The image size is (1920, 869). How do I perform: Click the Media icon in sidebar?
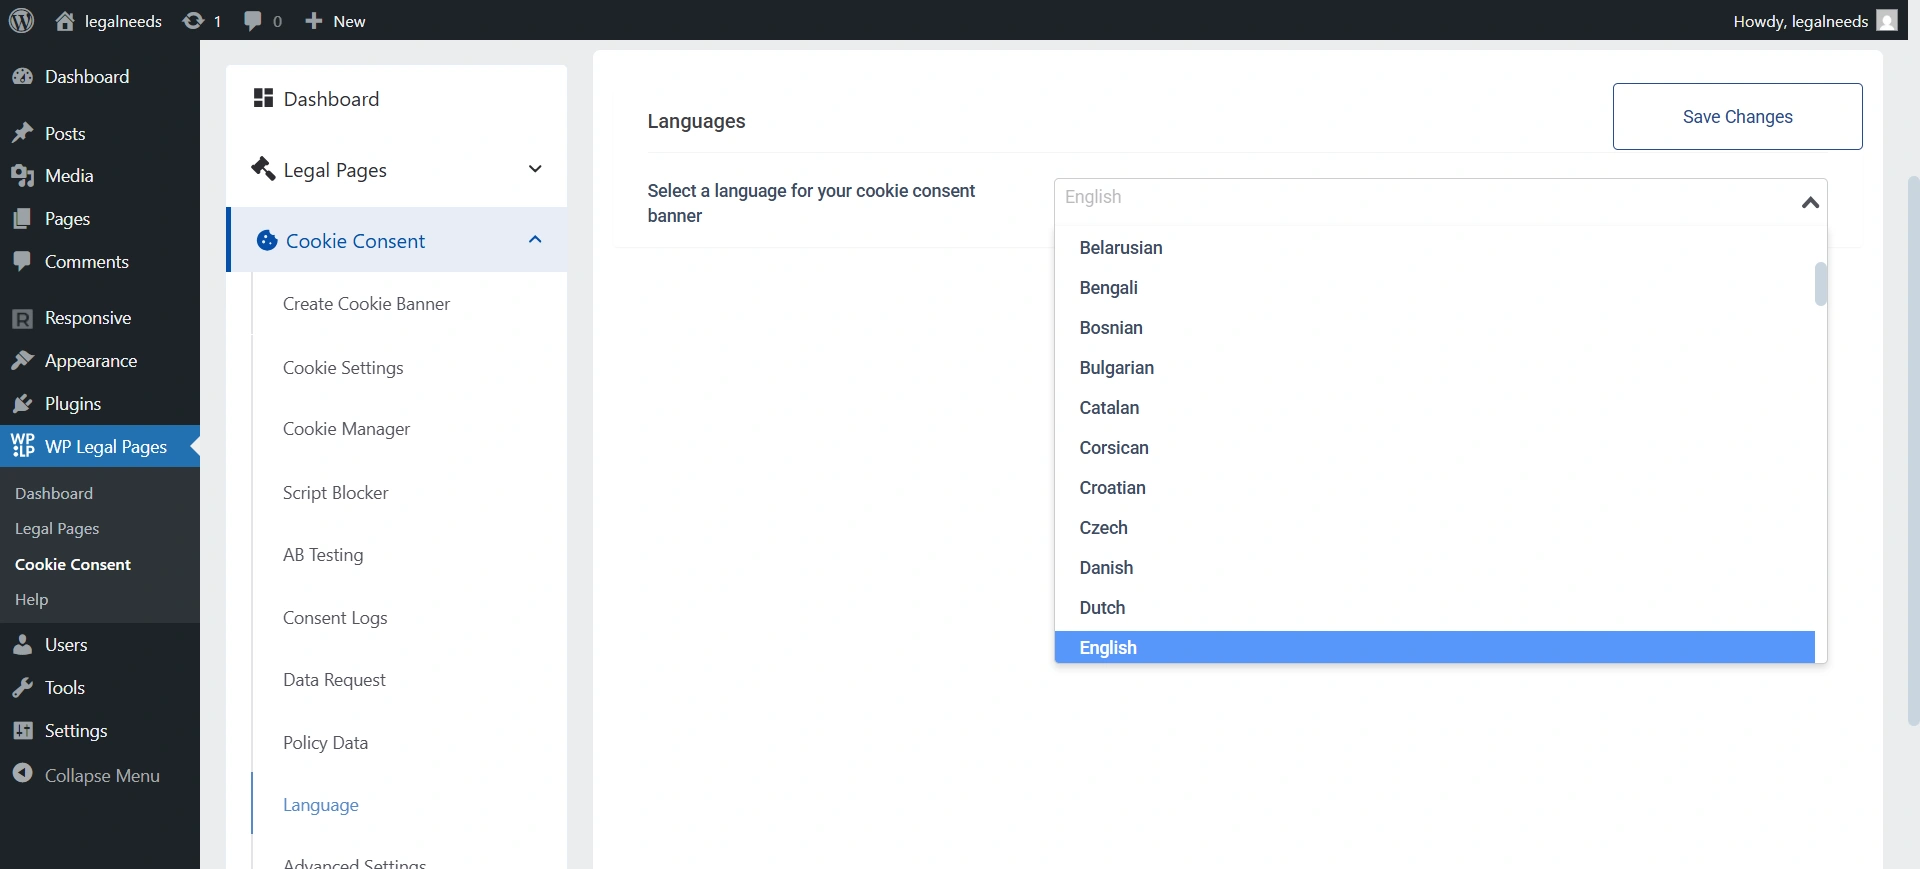coord(22,176)
